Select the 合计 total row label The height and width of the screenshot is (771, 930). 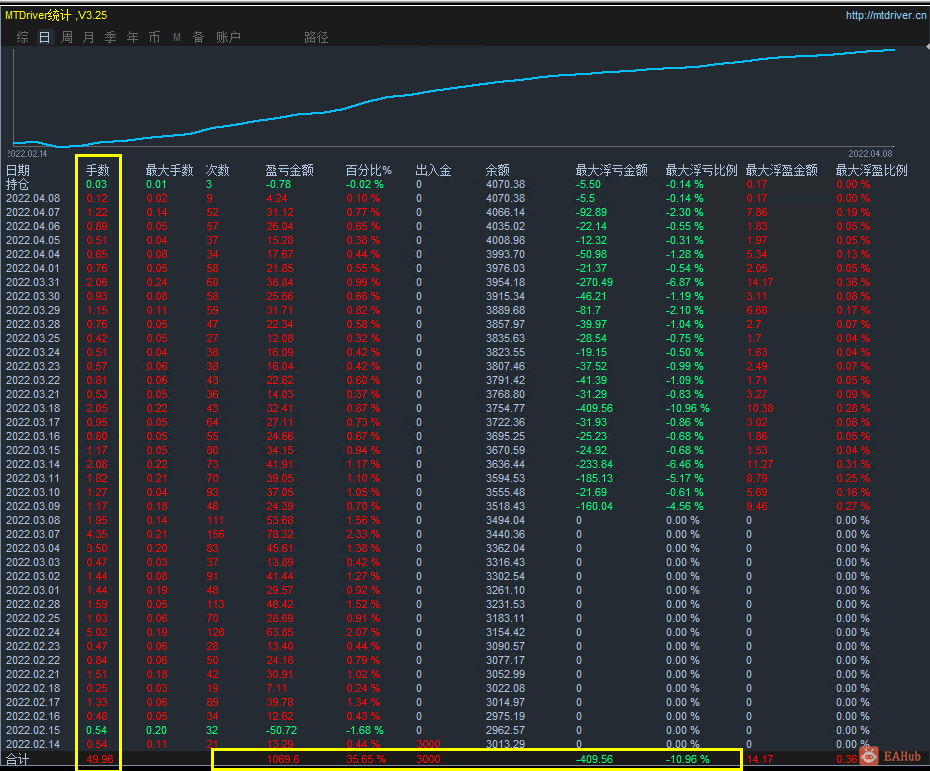pos(17,759)
